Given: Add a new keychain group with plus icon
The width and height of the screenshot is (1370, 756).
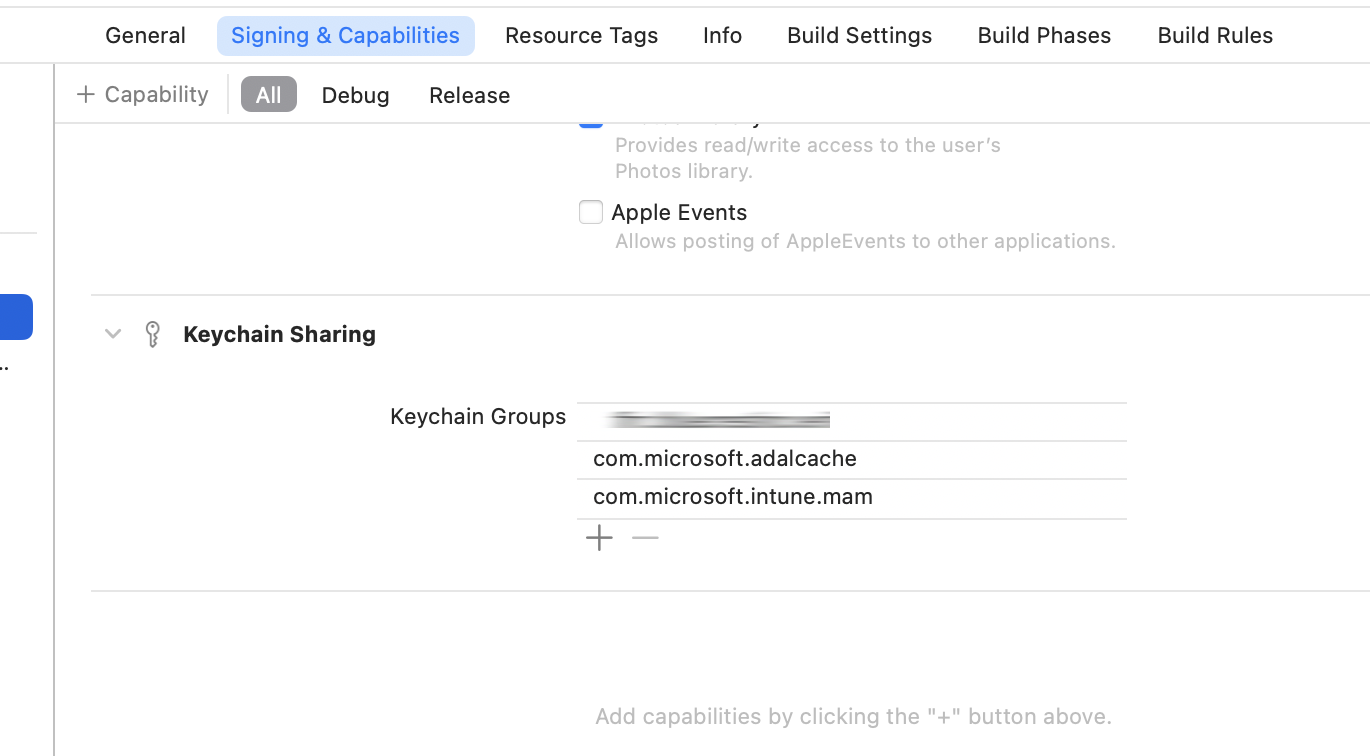Looking at the screenshot, I should pyautogui.click(x=599, y=538).
